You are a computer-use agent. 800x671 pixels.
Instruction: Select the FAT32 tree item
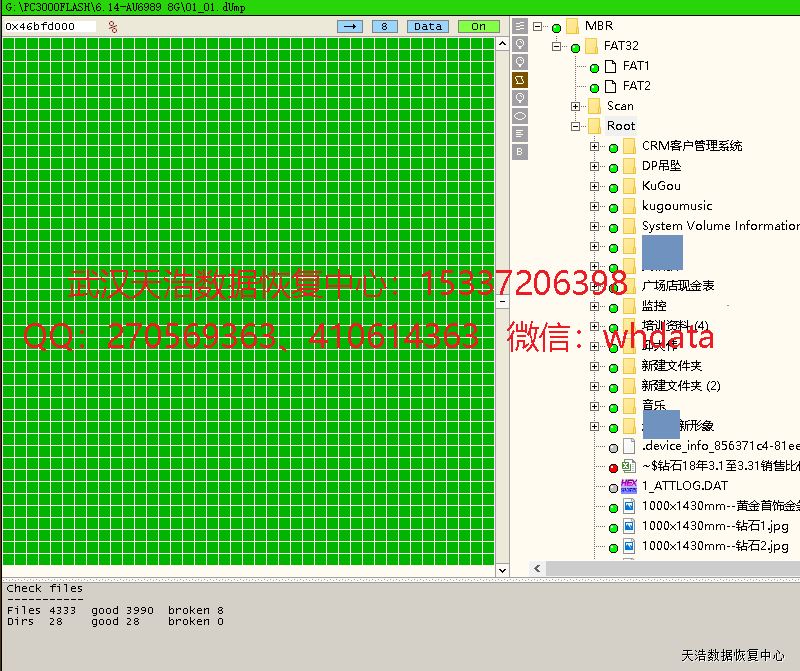(x=620, y=46)
